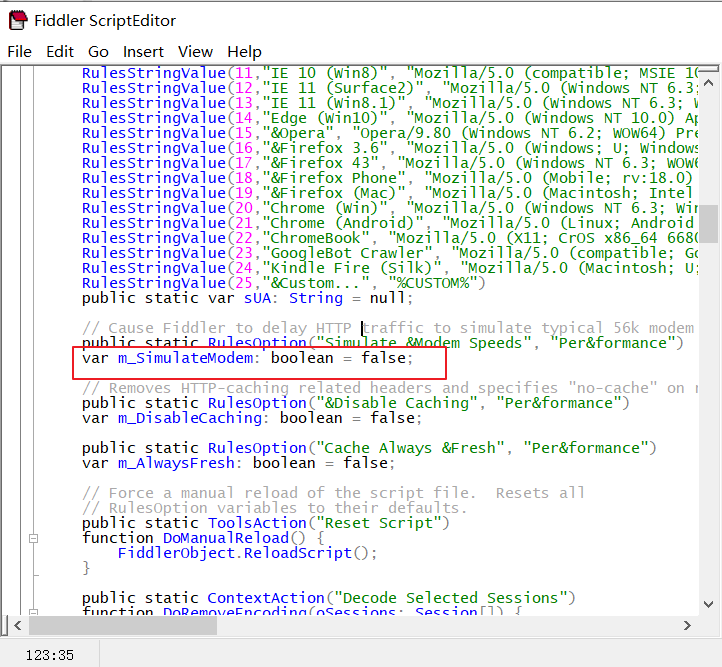The image size is (722, 667).
Task: Click the vertical scrollbar down arrow
Action: pyautogui.click(x=709, y=604)
